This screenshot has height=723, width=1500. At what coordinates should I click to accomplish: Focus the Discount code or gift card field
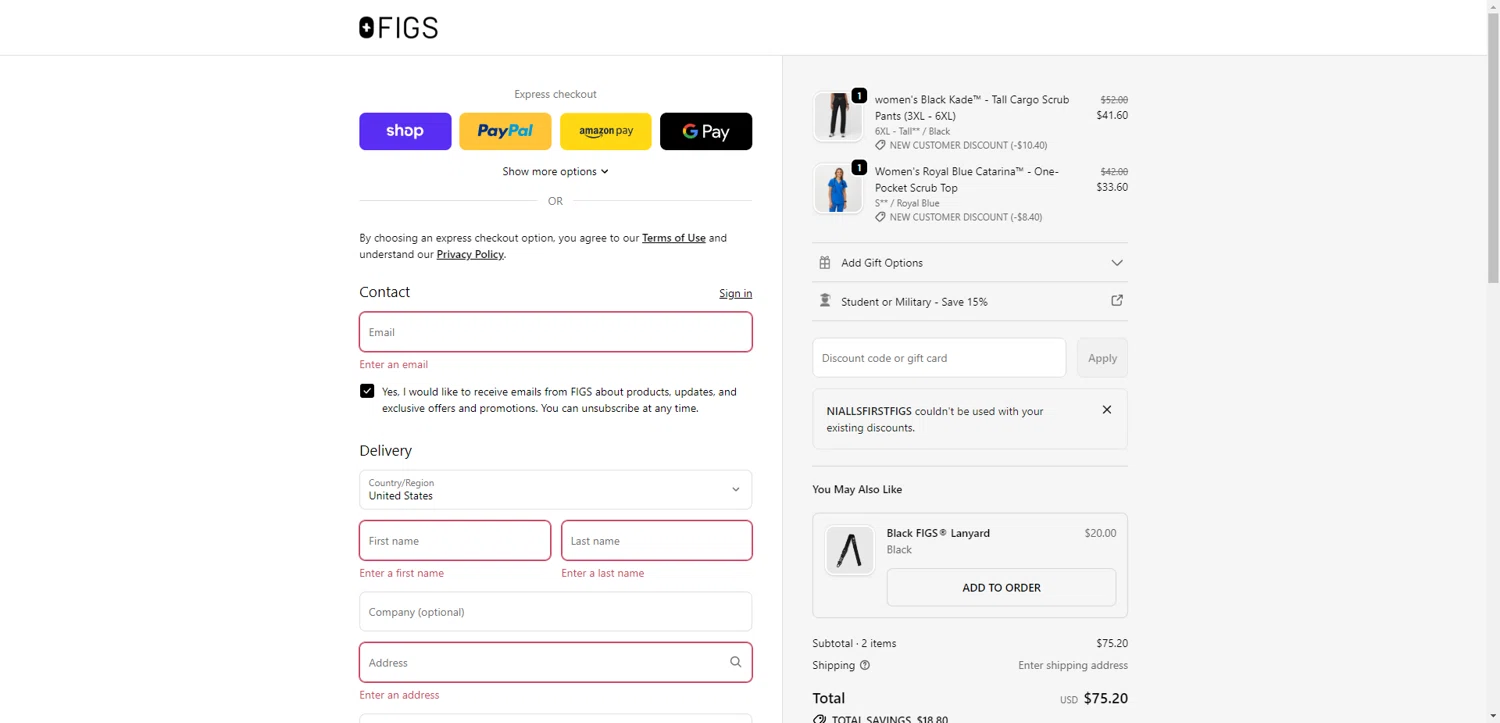coord(939,358)
